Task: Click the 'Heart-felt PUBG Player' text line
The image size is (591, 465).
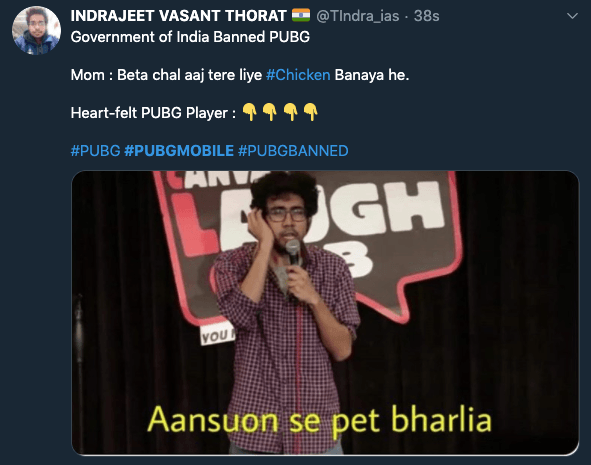Action: pos(153,113)
